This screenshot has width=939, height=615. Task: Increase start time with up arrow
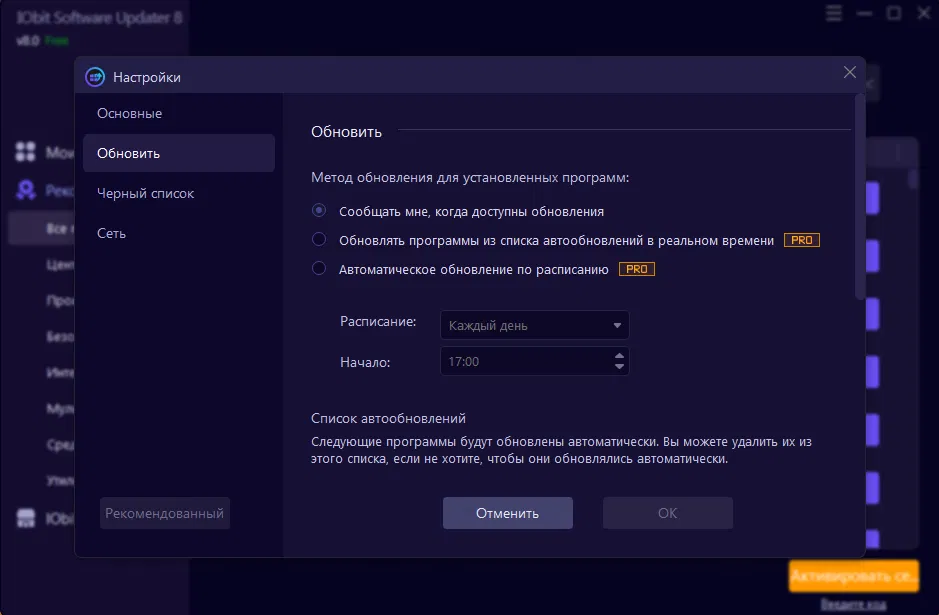pos(619,356)
